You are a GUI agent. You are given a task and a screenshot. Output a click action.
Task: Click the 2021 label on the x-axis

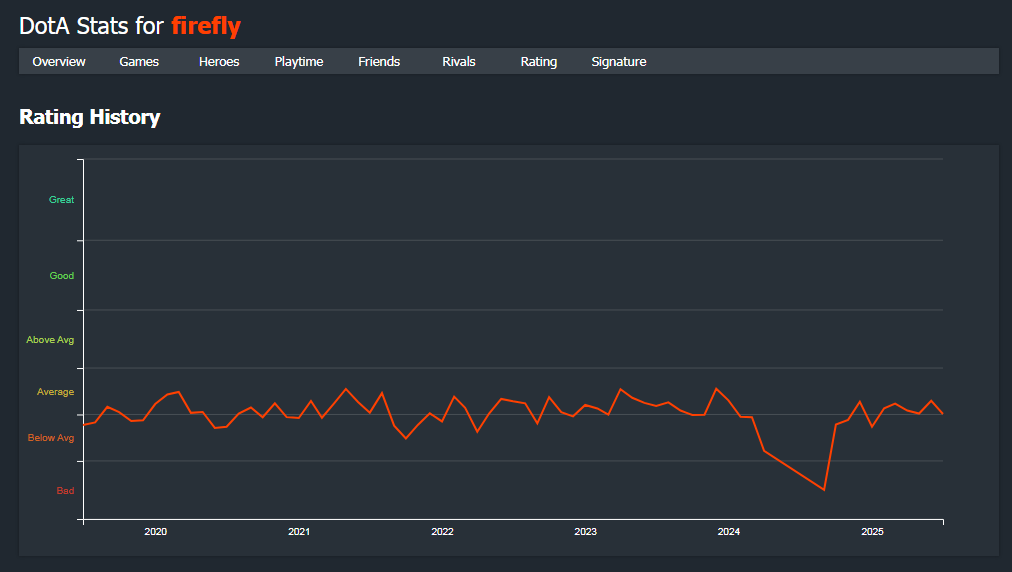(299, 531)
